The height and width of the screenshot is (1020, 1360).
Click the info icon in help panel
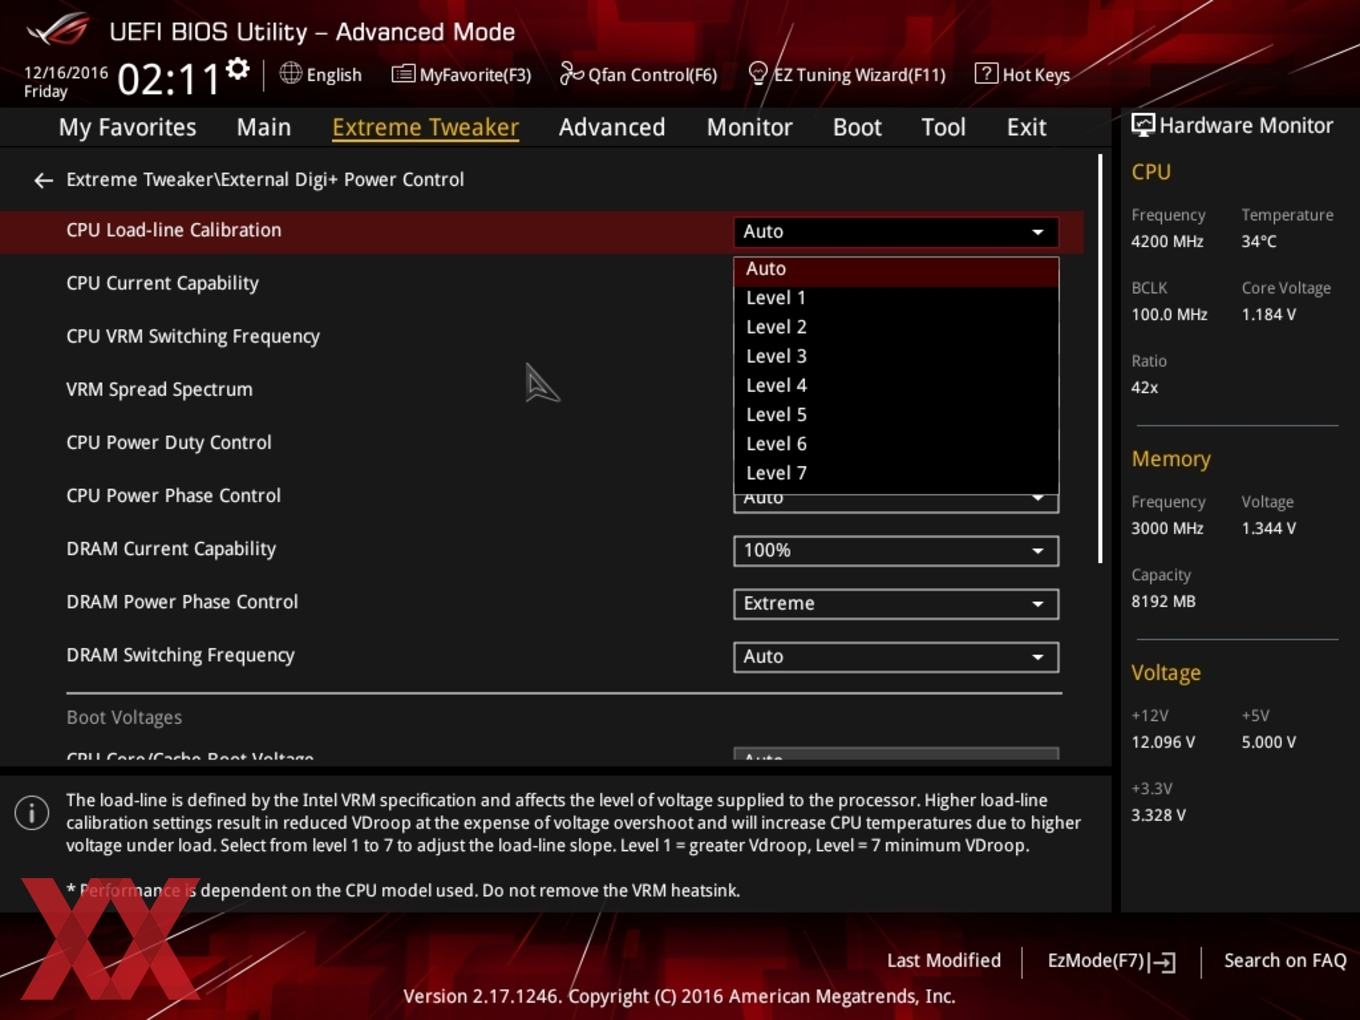point(32,813)
